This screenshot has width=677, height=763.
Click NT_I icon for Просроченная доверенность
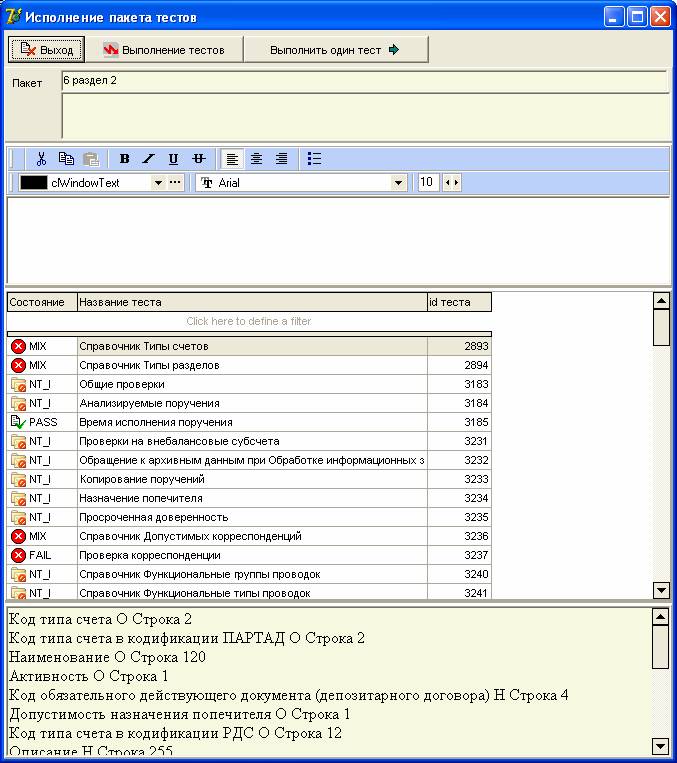[x=18, y=517]
